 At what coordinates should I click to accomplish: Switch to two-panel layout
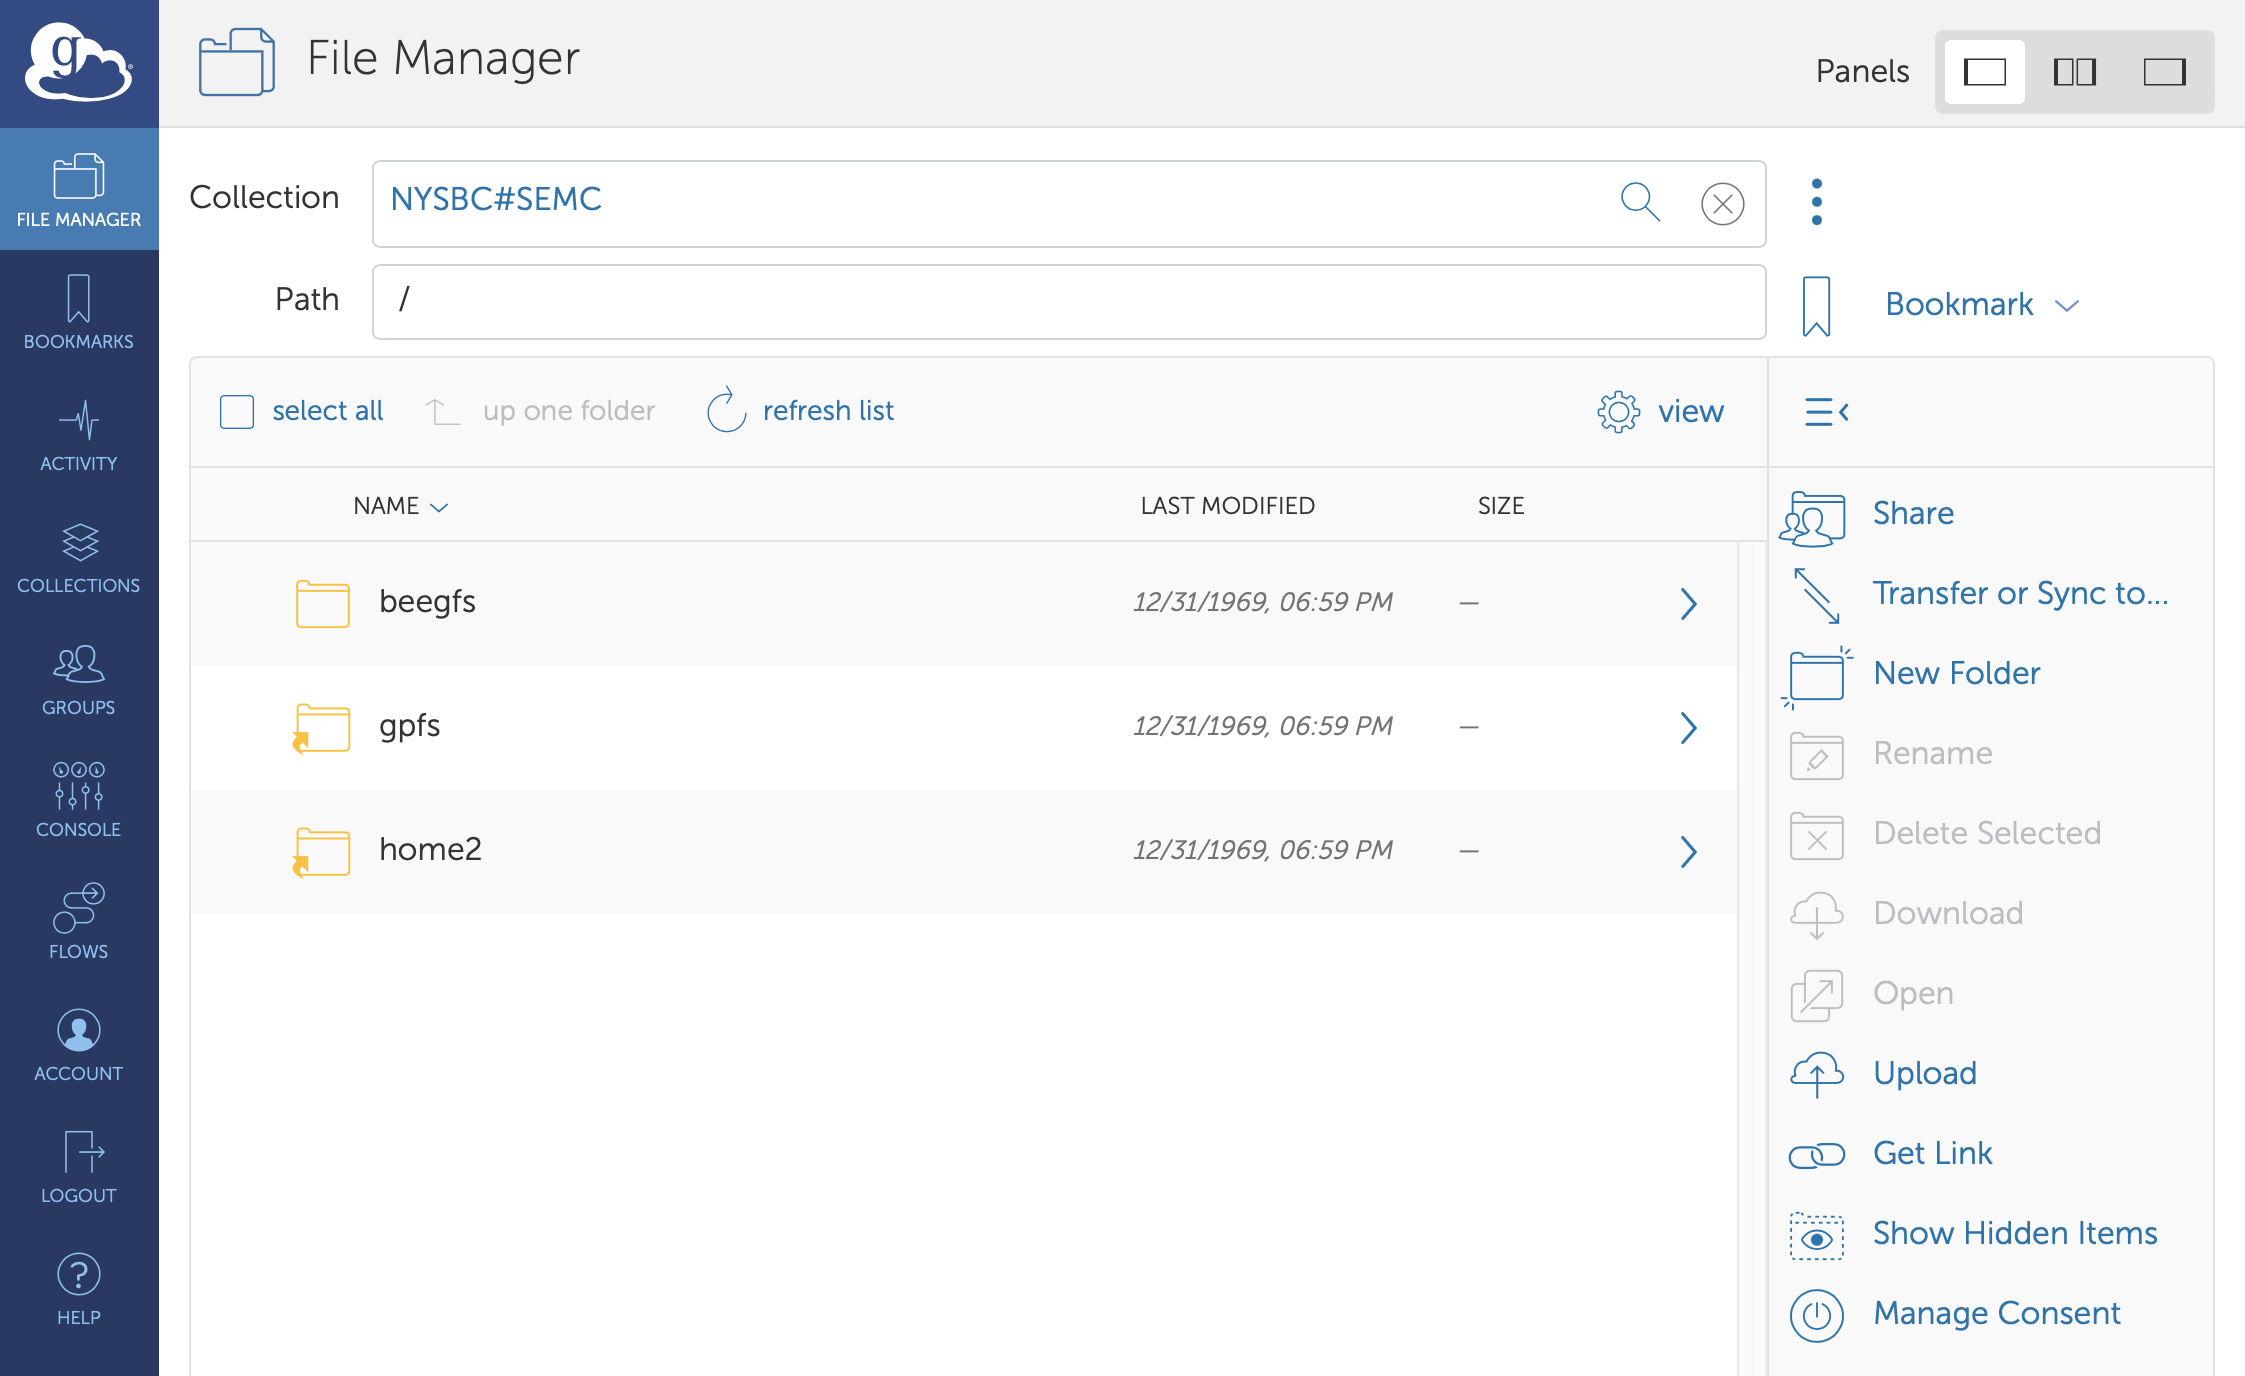[2074, 72]
